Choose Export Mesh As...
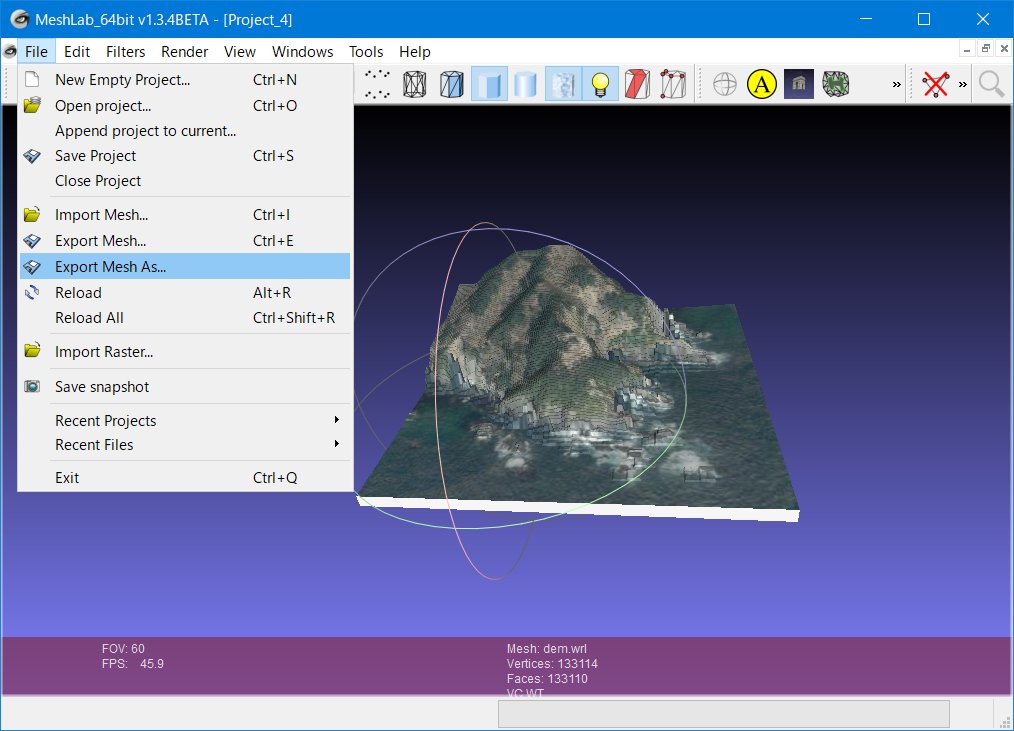This screenshot has width=1014, height=731. click(185, 267)
